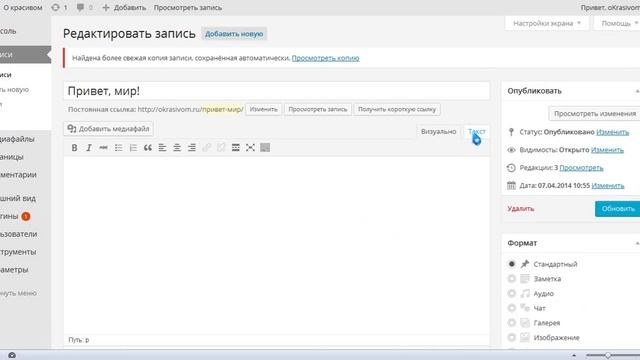Insert numbered list
Viewport: 640px width, 360px height.
(133, 148)
